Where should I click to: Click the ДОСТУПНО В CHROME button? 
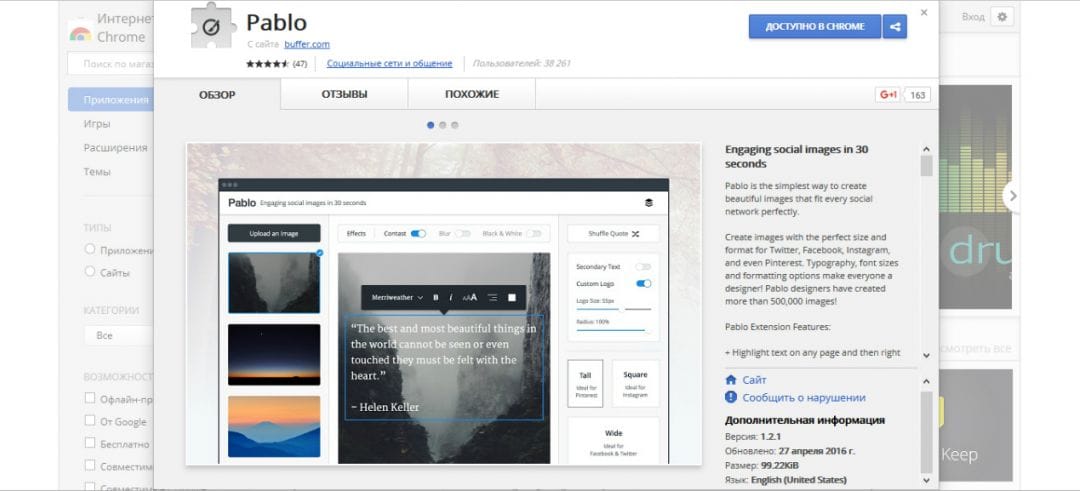[x=815, y=27]
